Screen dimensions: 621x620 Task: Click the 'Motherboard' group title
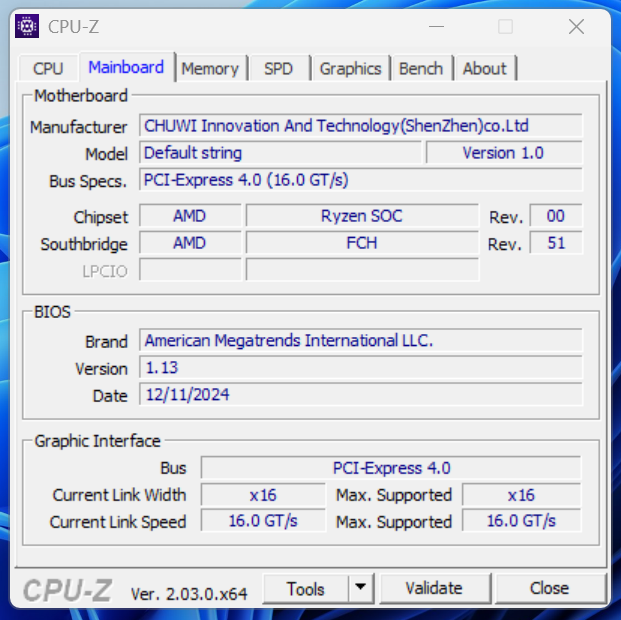point(81,96)
